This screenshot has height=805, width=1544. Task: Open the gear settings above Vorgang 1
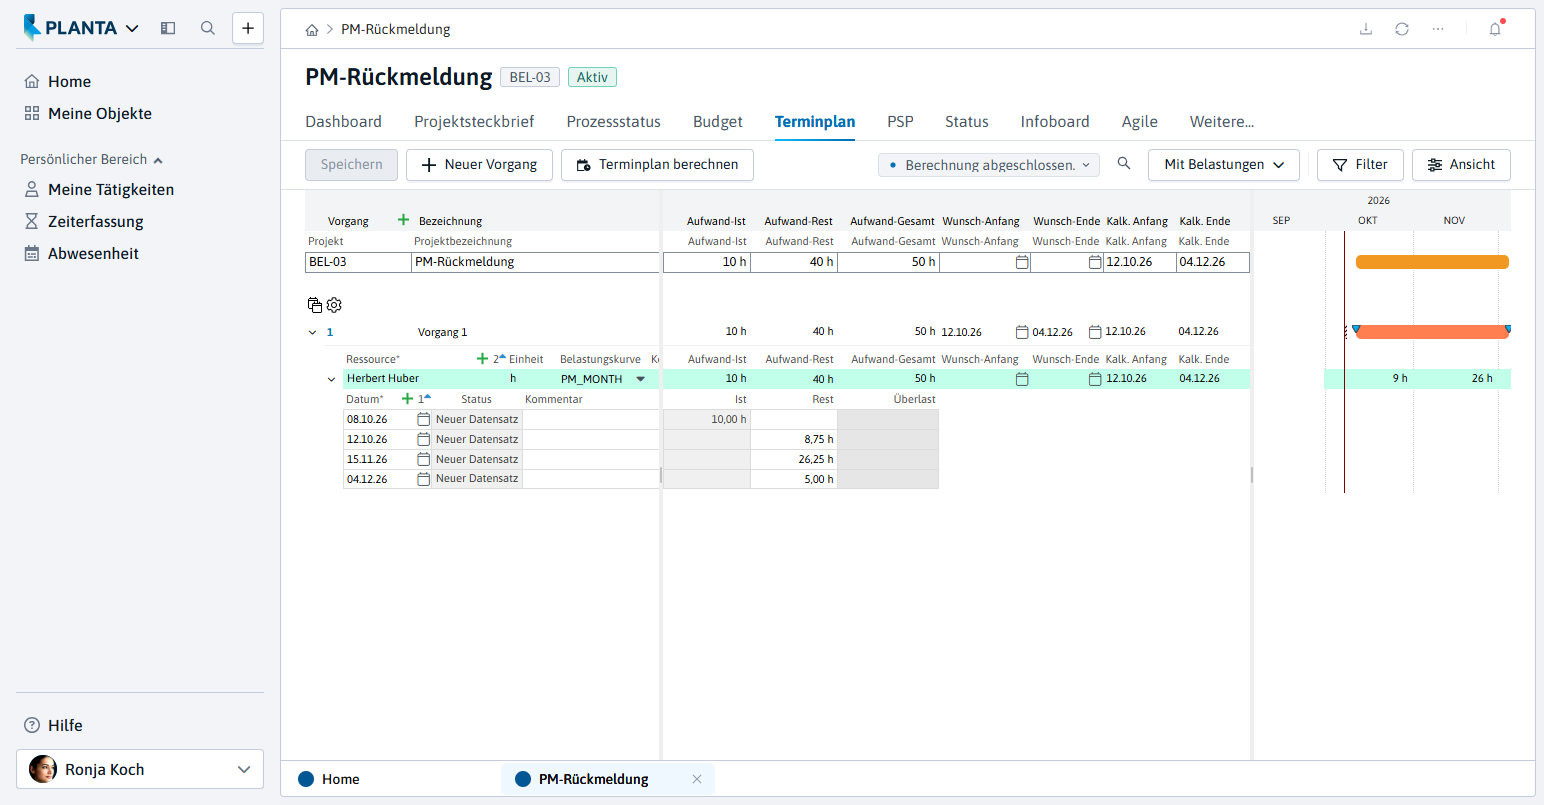pyautogui.click(x=334, y=305)
